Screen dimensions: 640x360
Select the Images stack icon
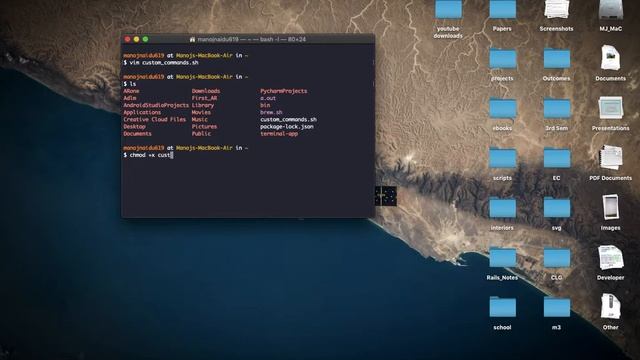click(x=611, y=207)
